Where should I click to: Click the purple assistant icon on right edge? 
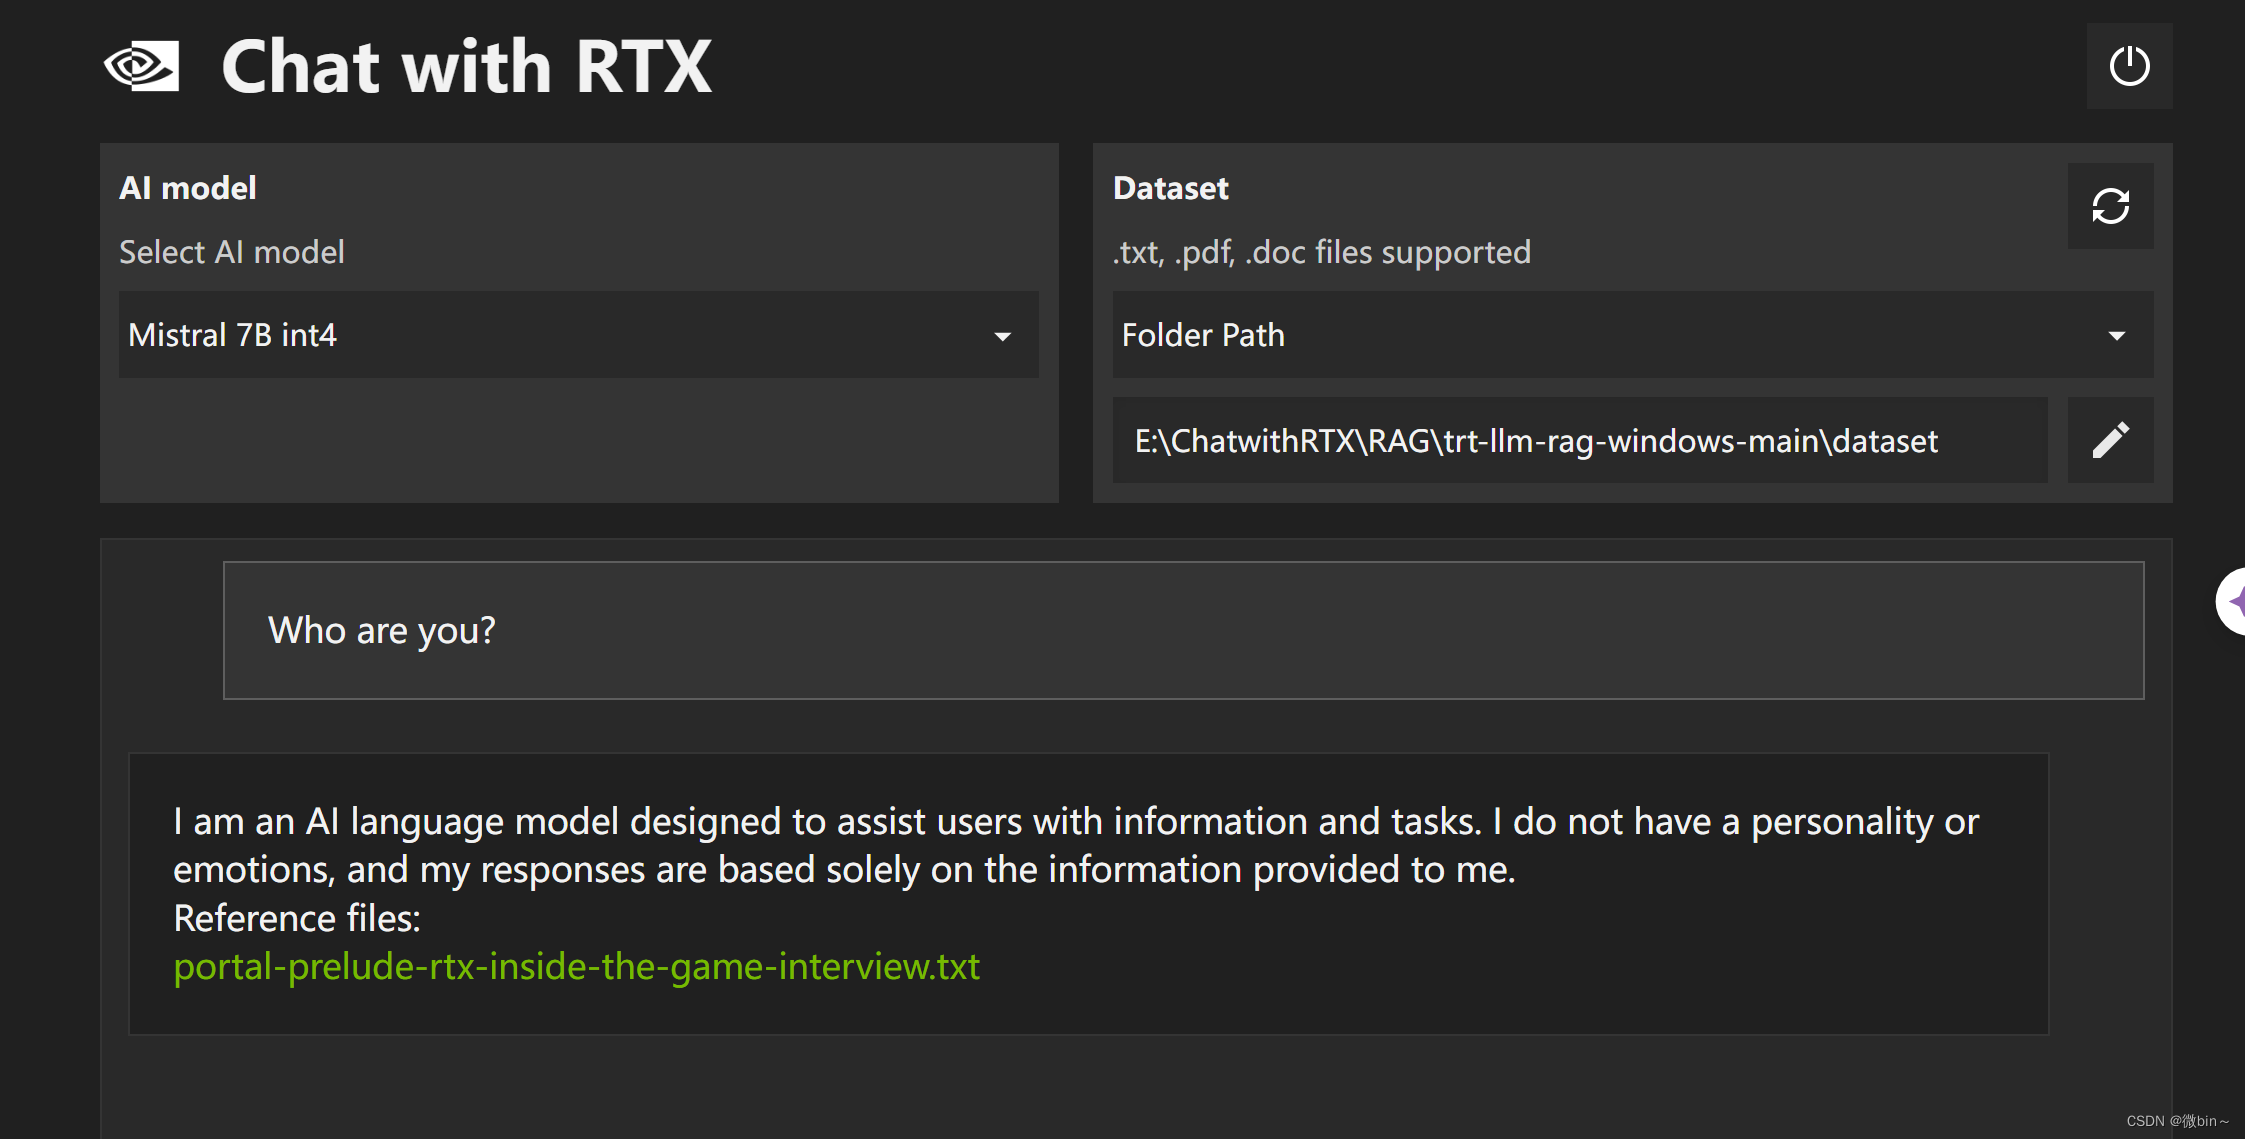click(2236, 601)
